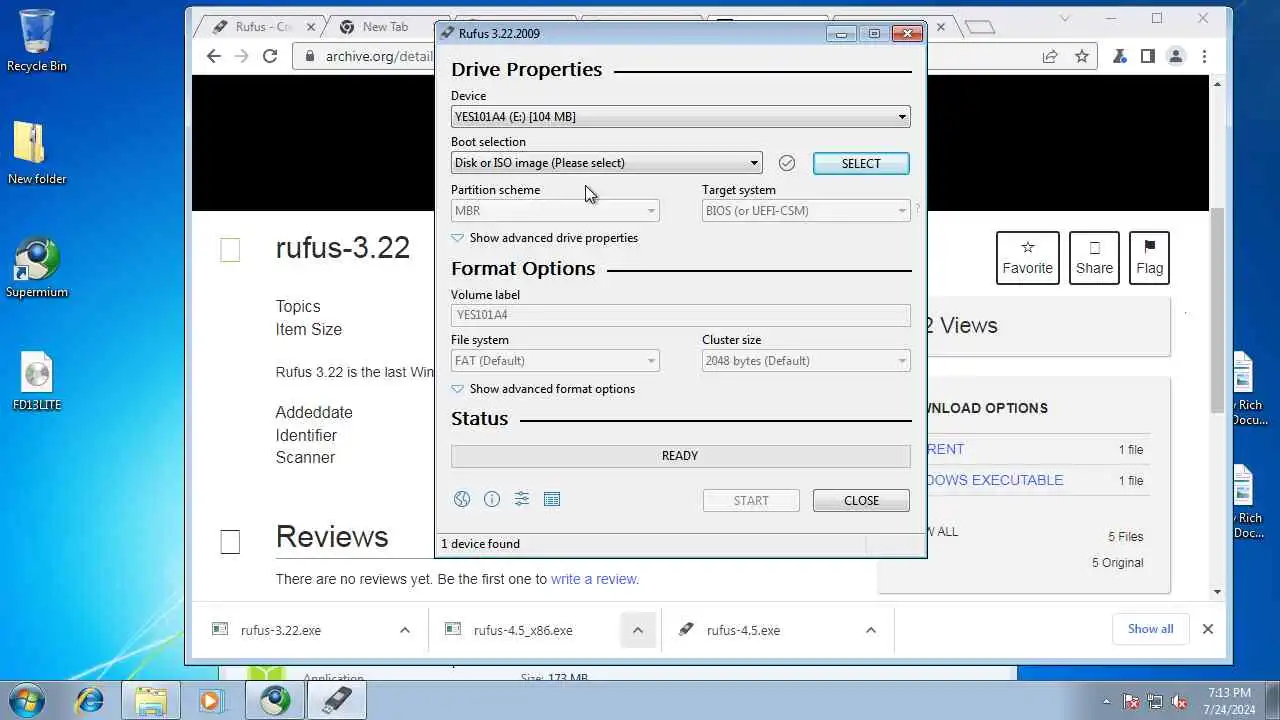Click the Target system help question mark

pyautogui.click(x=917, y=208)
